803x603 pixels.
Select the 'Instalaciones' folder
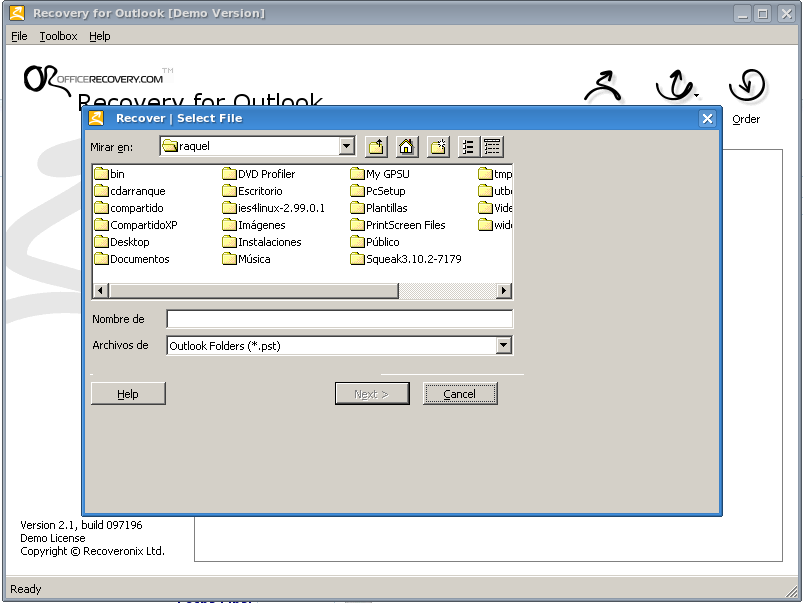coord(262,241)
